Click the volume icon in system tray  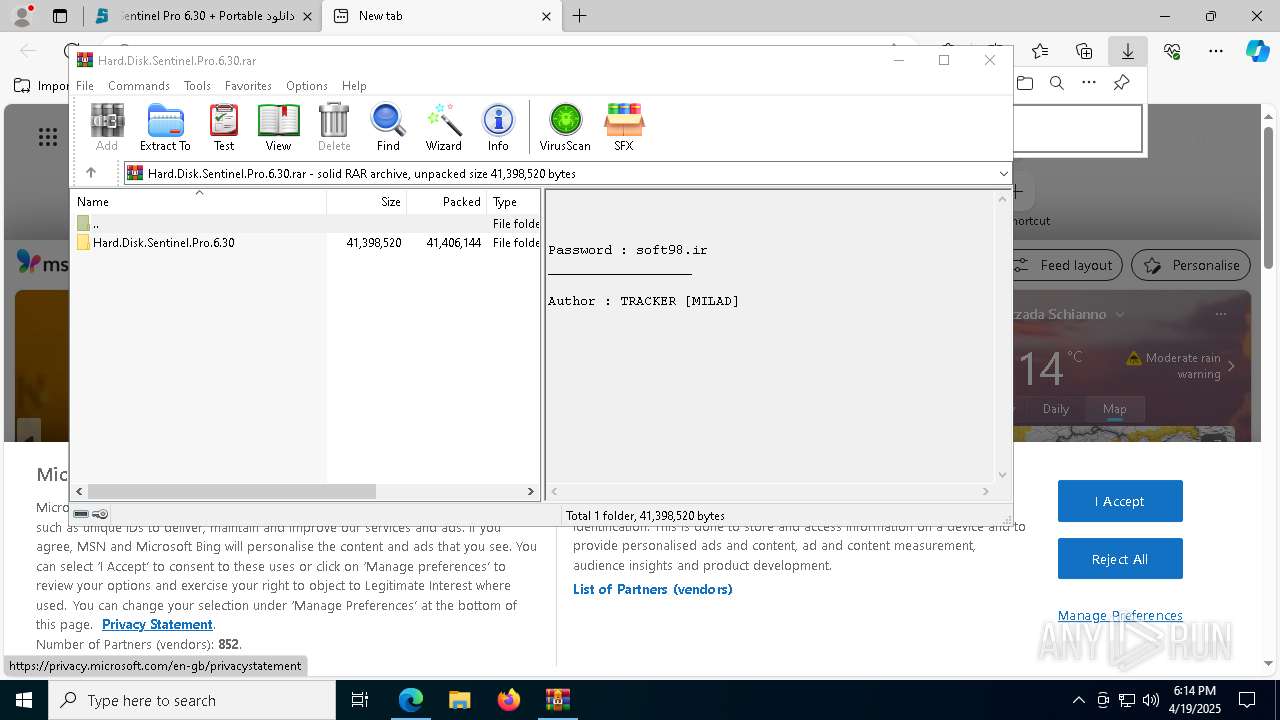point(1151,700)
